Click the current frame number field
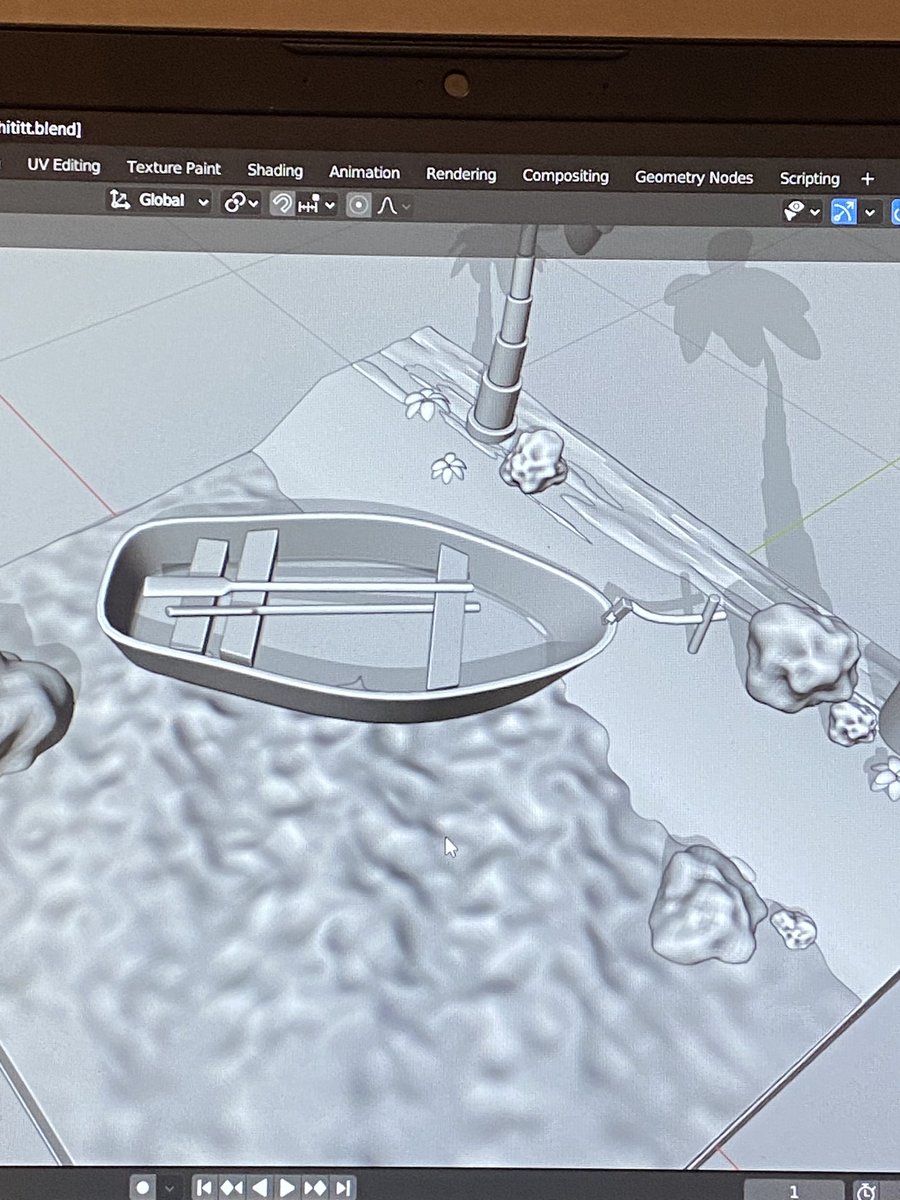900x1200 pixels. (794, 1191)
